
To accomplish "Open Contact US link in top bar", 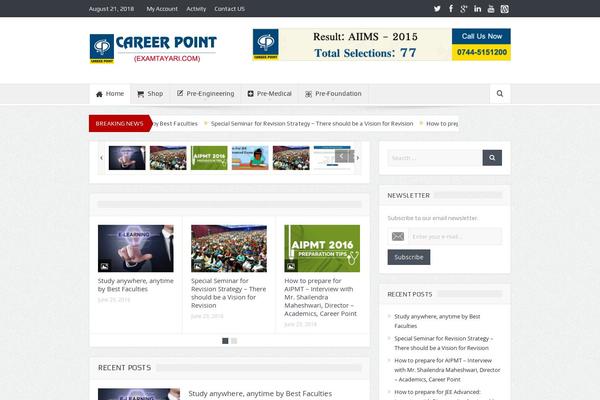I will pyautogui.click(x=229, y=9).
